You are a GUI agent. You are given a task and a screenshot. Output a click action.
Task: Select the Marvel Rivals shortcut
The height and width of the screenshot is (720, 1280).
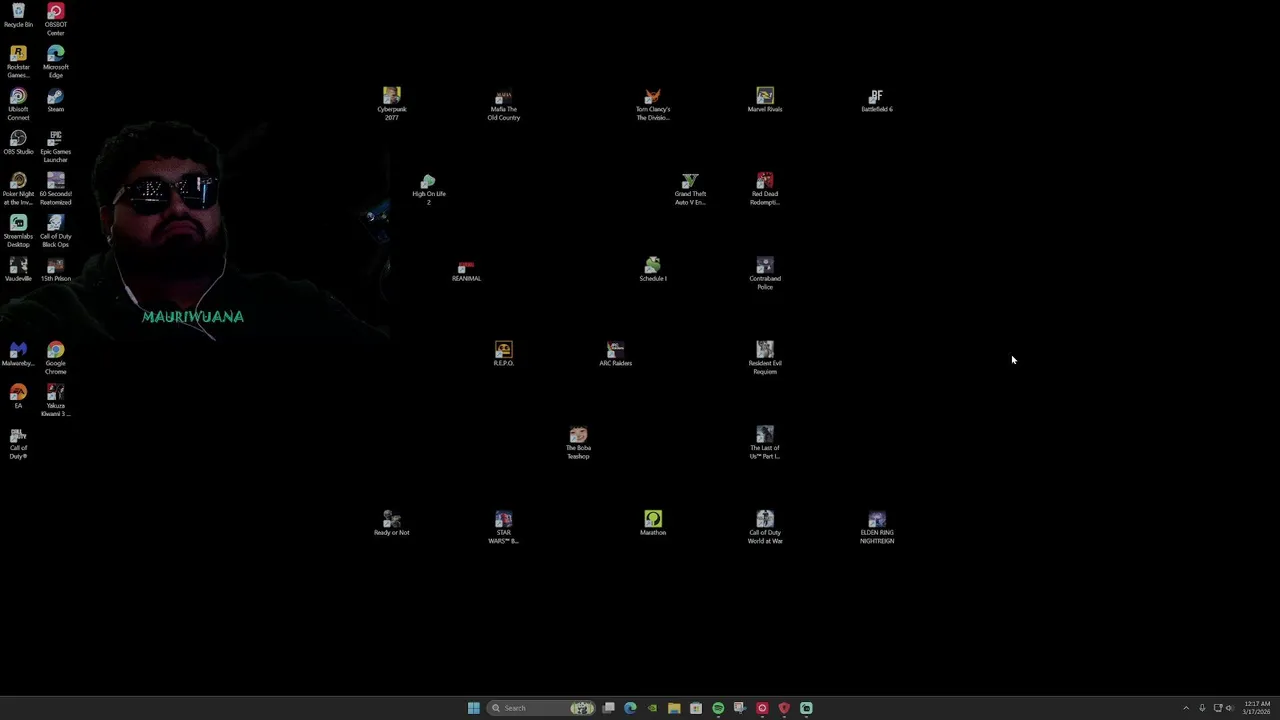765,100
